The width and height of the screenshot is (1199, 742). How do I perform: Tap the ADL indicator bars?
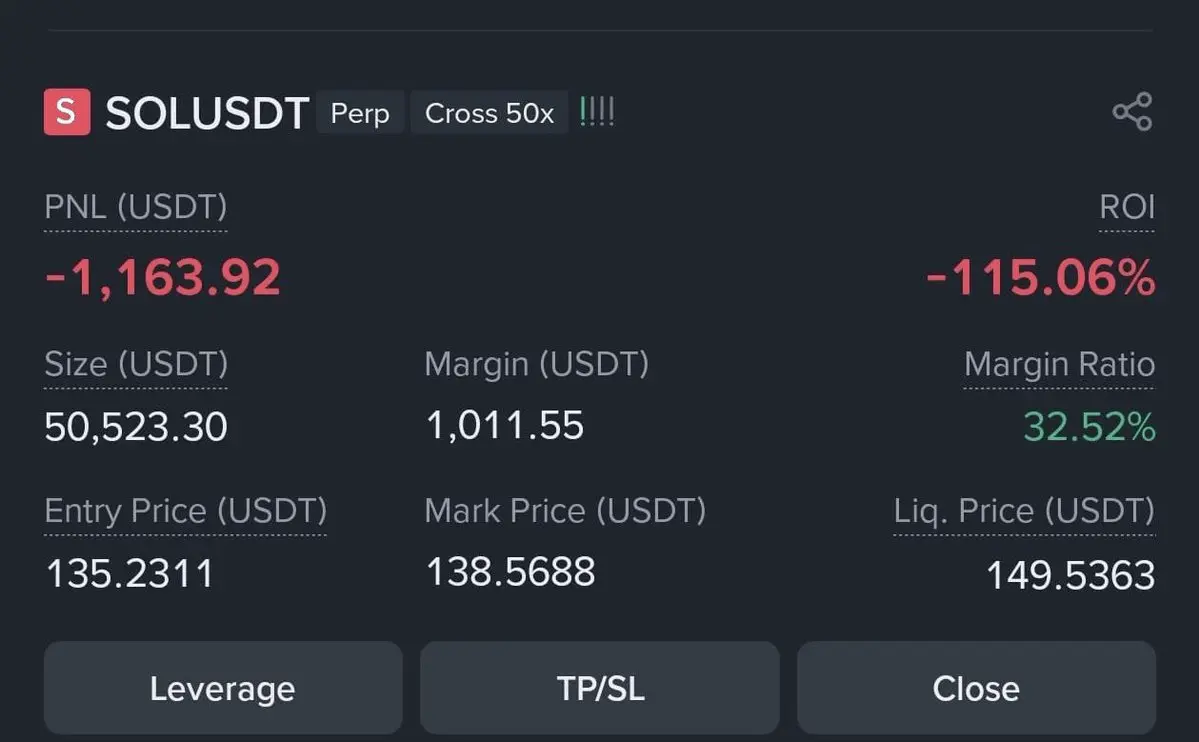(x=596, y=112)
